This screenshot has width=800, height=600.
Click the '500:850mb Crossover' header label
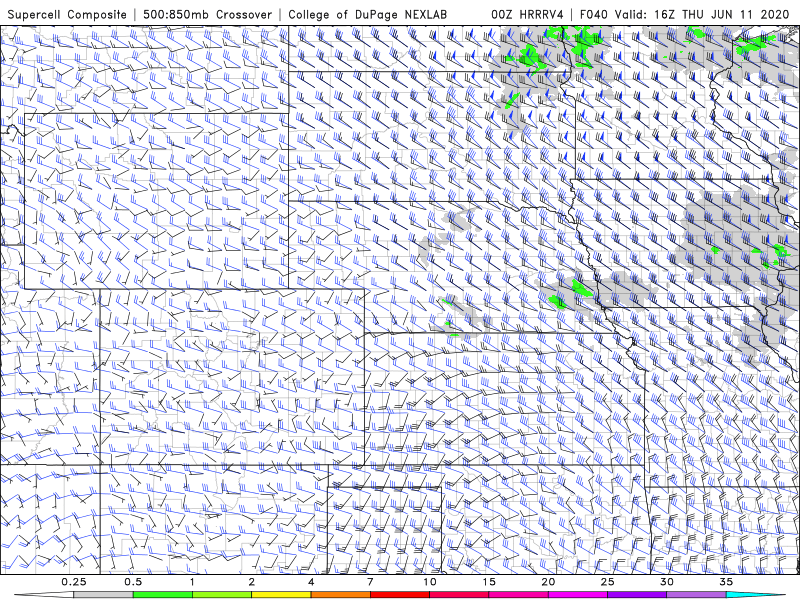point(208,14)
